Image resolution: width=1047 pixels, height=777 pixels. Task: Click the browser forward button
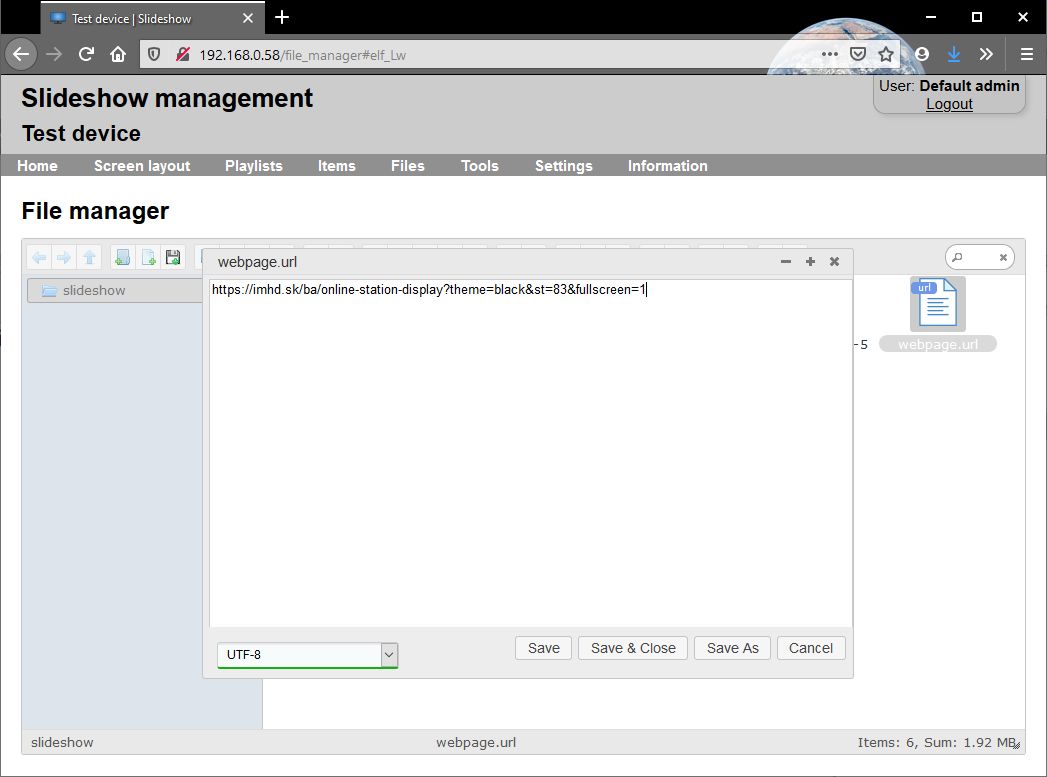click(54, 54)
